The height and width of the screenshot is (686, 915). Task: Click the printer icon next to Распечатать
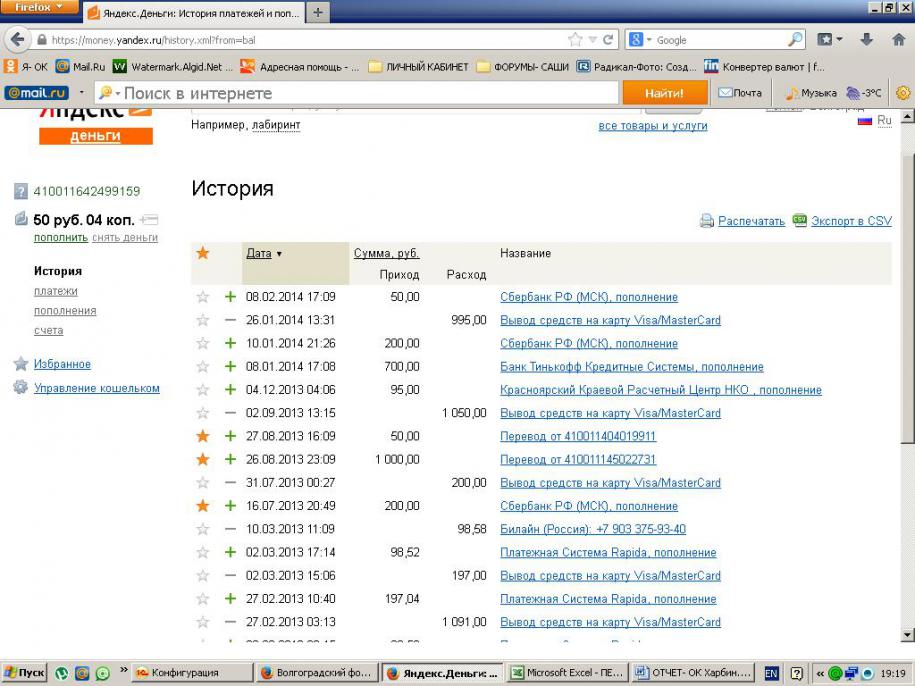(x=707, y=220)
